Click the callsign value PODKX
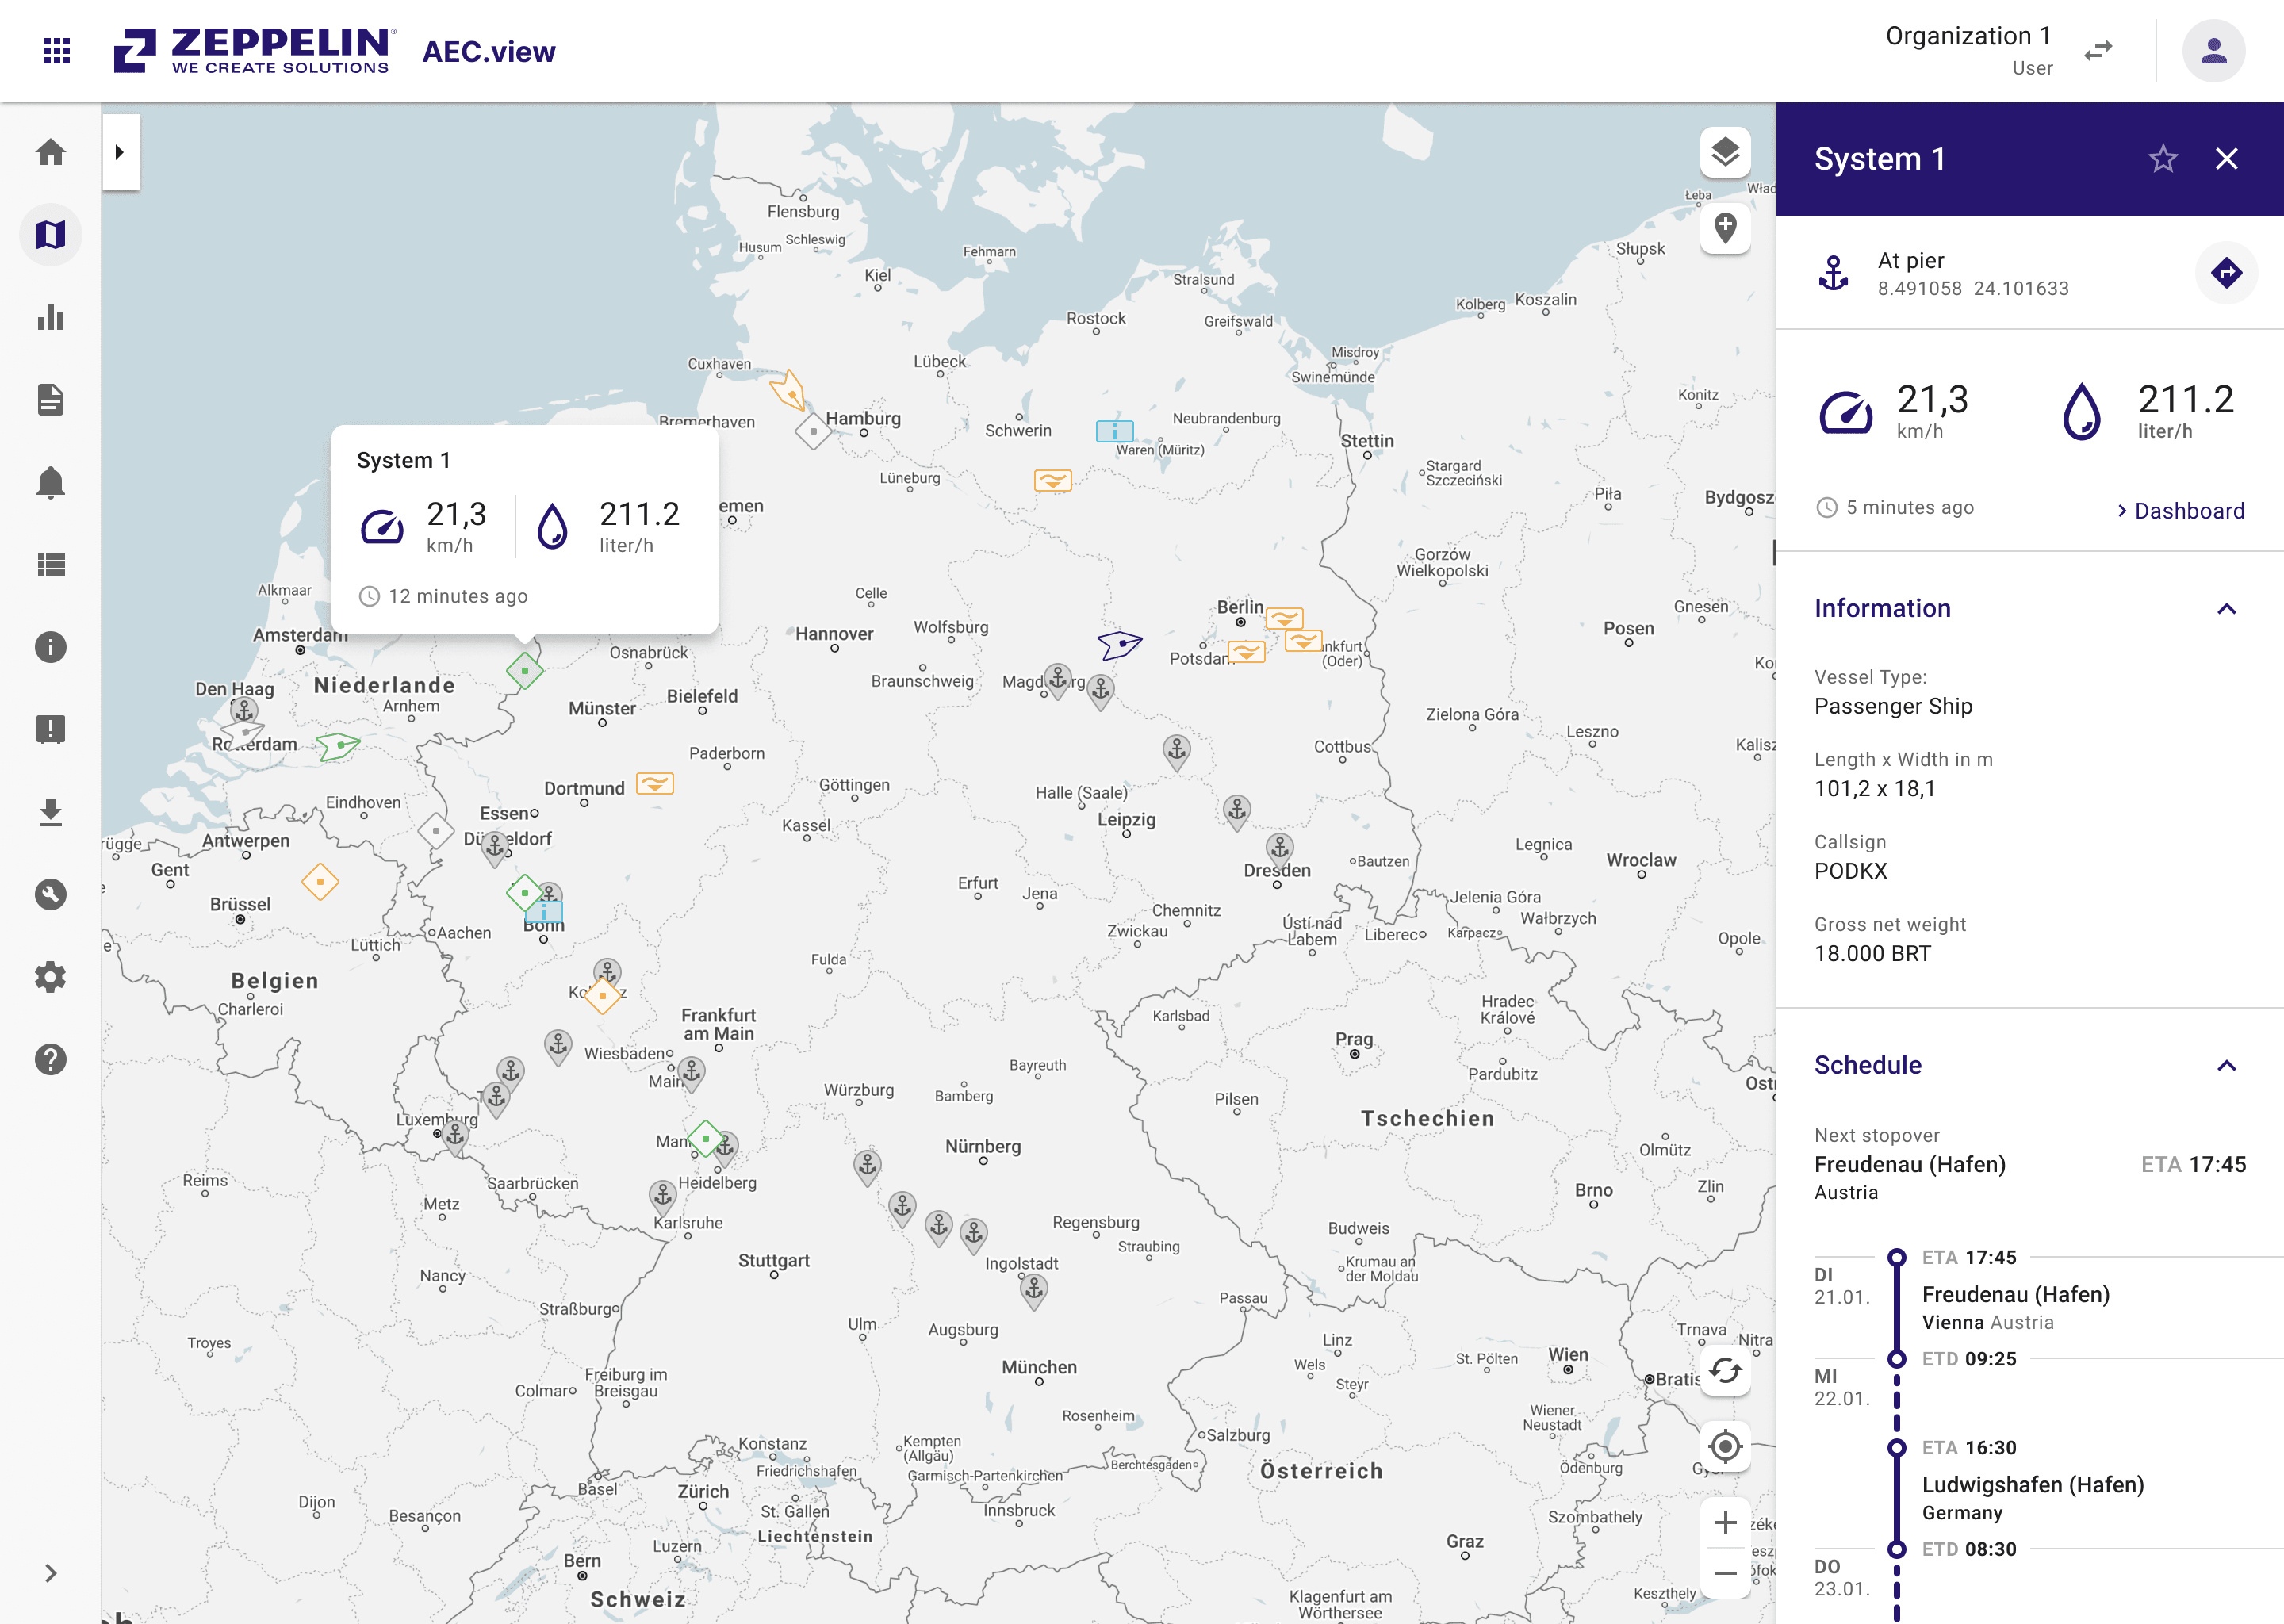The height and width of the screenshot is (1624, 2284). (1851, 871)
